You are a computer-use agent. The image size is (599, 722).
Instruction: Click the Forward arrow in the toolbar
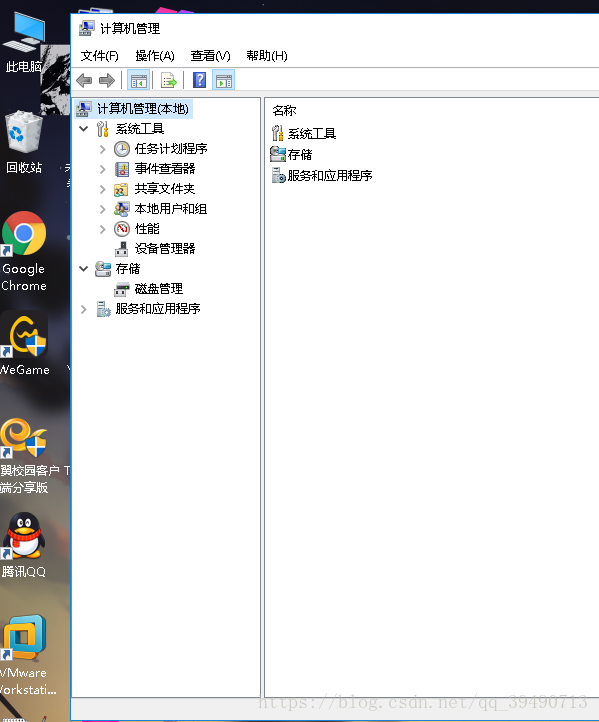pyautogui.click(x=107, y=81)
